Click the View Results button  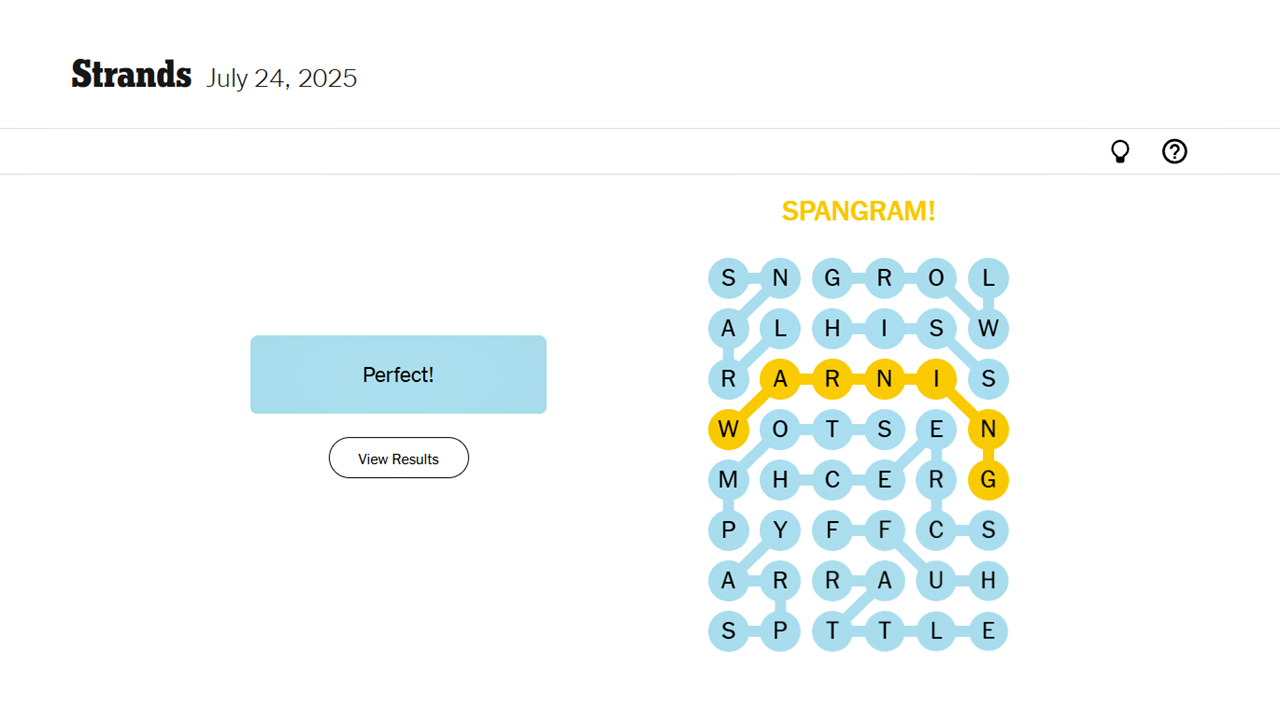[398, 458]
